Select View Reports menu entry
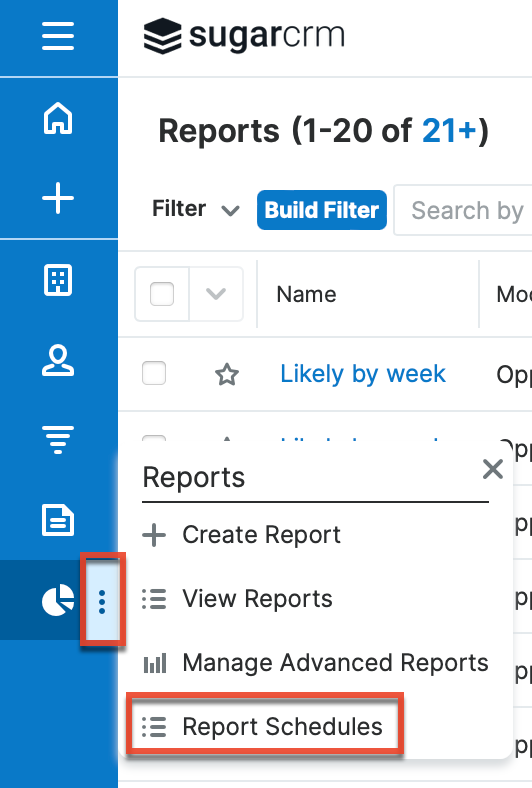The image size is (532, 788). coord(237,599)
